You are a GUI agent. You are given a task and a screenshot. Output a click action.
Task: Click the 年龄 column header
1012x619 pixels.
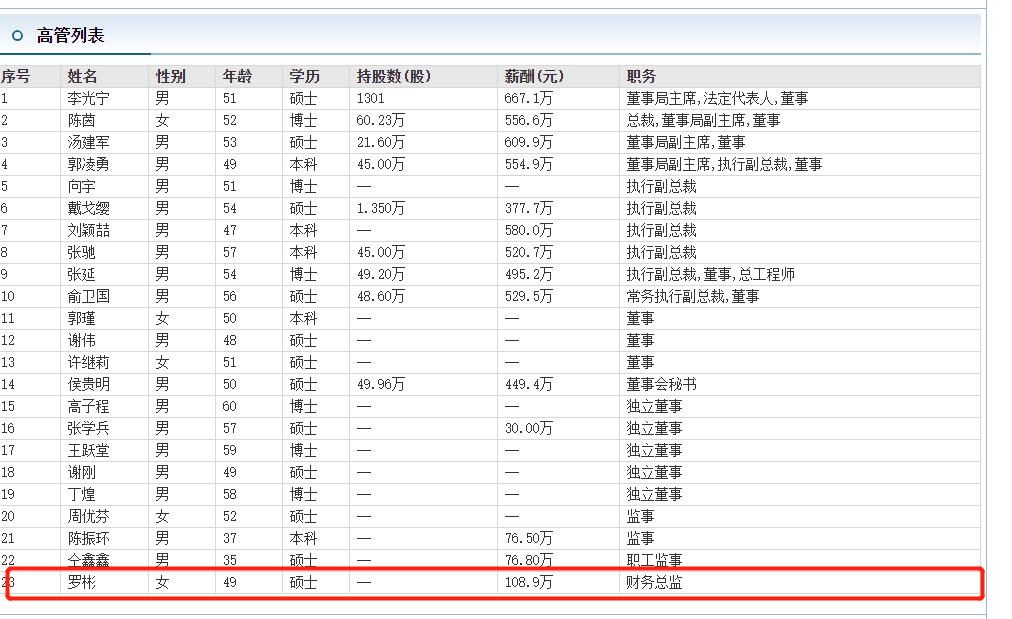237,76
